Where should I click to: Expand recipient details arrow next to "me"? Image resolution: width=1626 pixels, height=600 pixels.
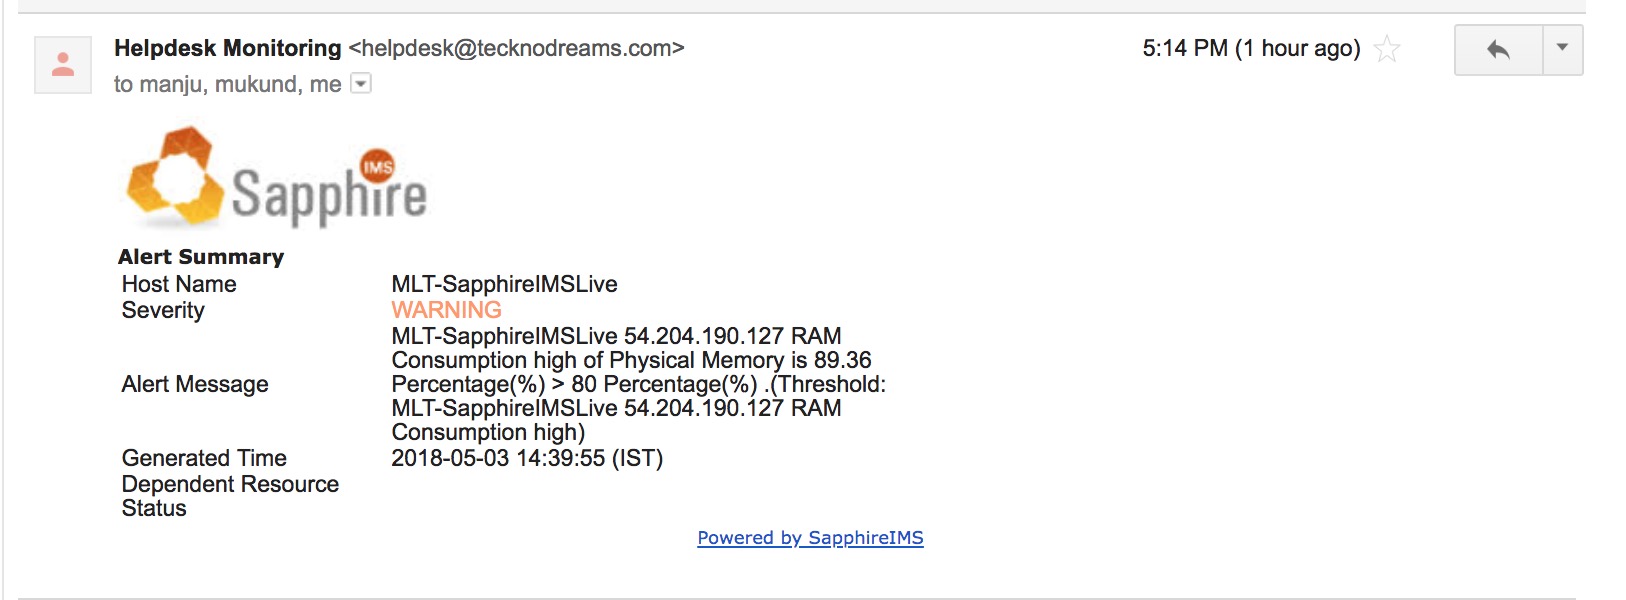[362, 84]
